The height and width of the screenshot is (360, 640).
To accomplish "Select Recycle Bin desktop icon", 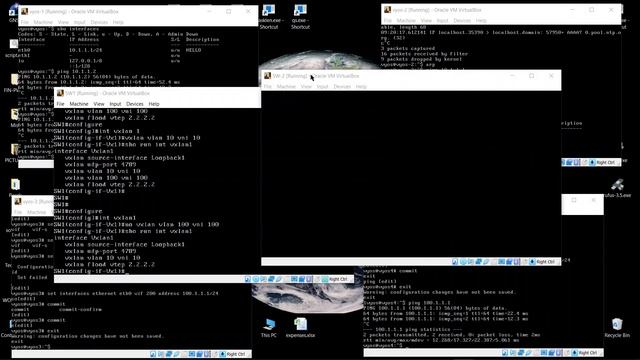I will (617, 328).
